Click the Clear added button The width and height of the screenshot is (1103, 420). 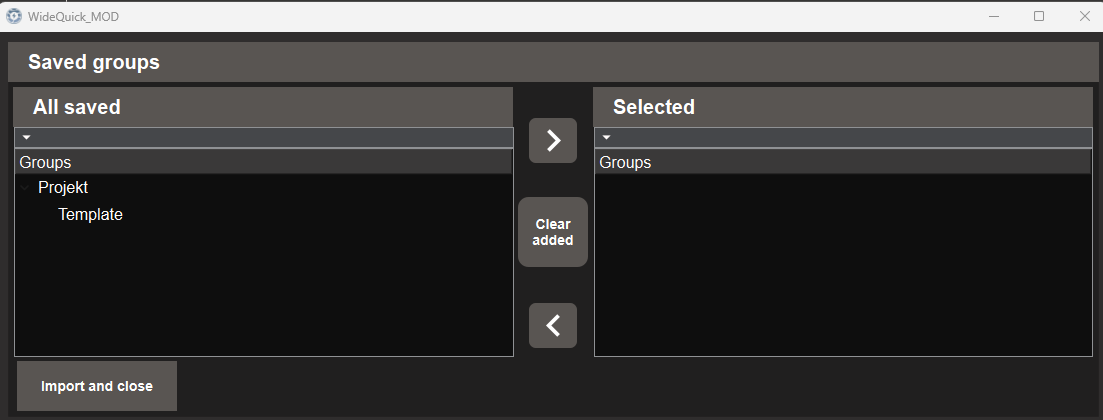pos(553,232)
